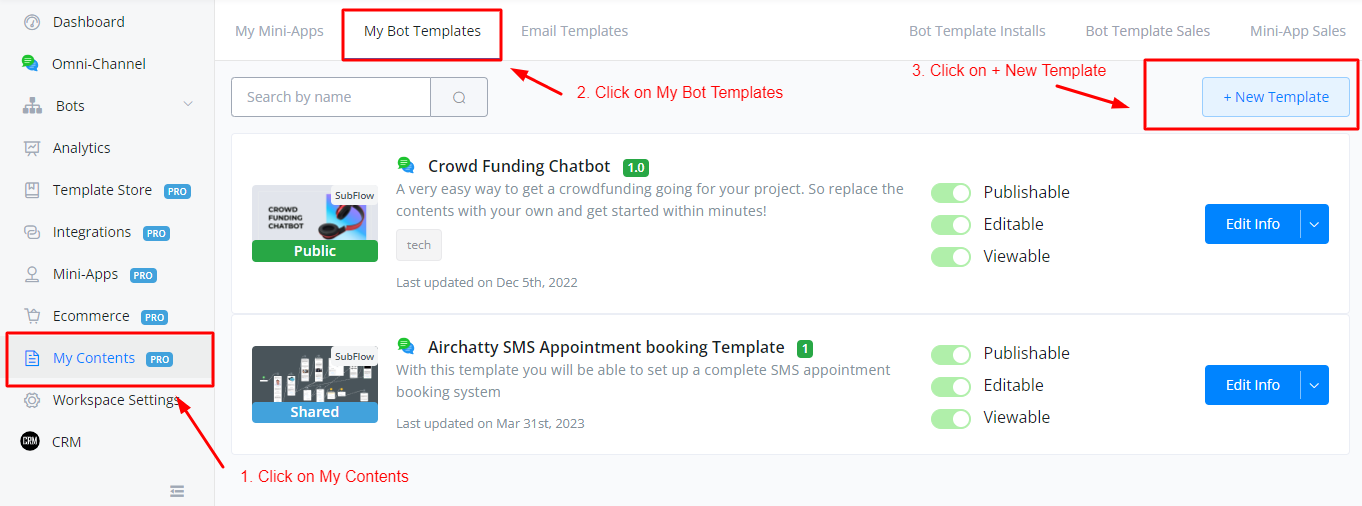Open the Email Templates tab
1362x506 pixels.
point(575,31)
